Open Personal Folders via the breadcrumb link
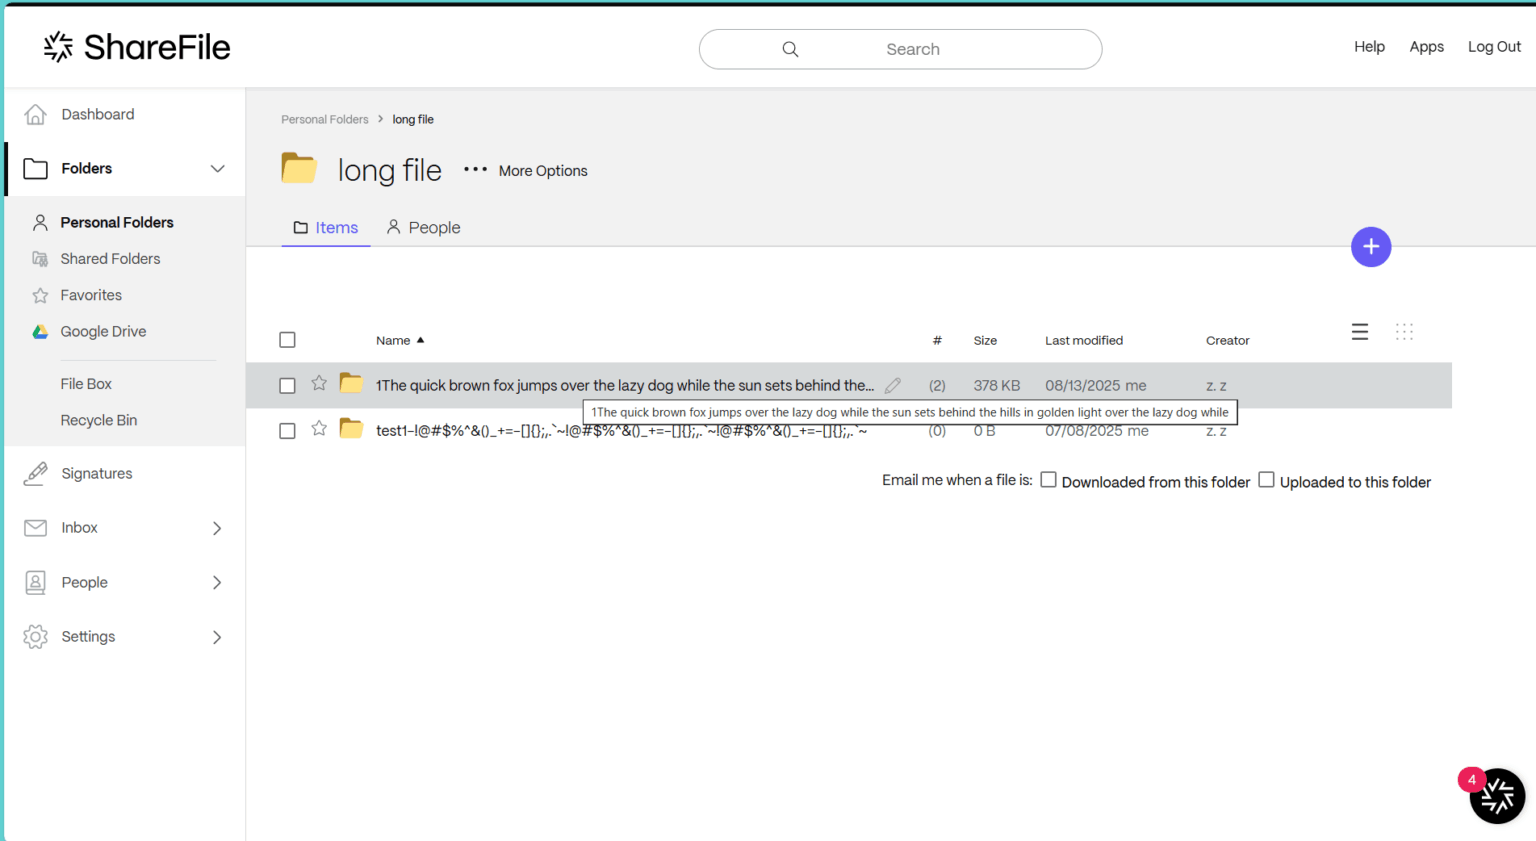This screenshot has width=1536, height=841. click(325, 119)
